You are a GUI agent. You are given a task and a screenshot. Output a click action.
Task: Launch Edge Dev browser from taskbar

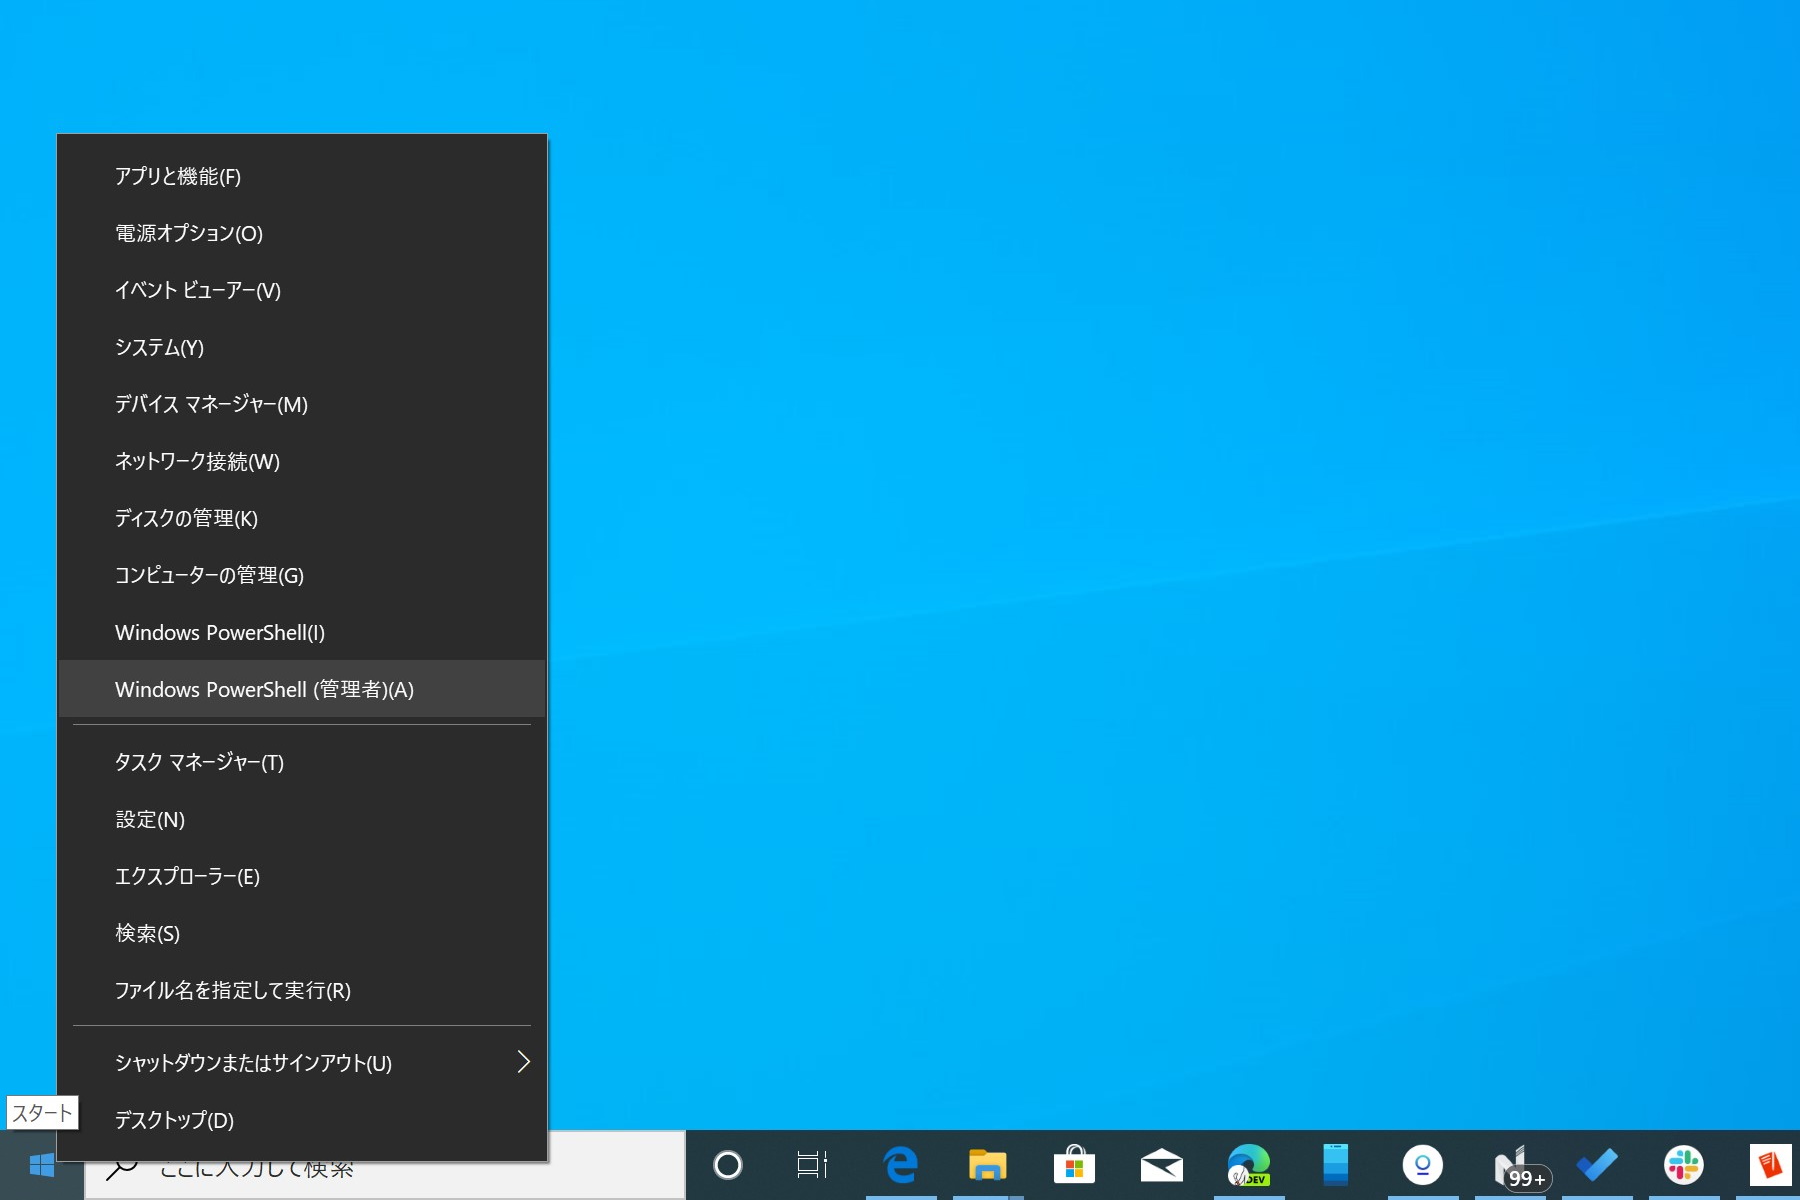coord(1249,1165)
